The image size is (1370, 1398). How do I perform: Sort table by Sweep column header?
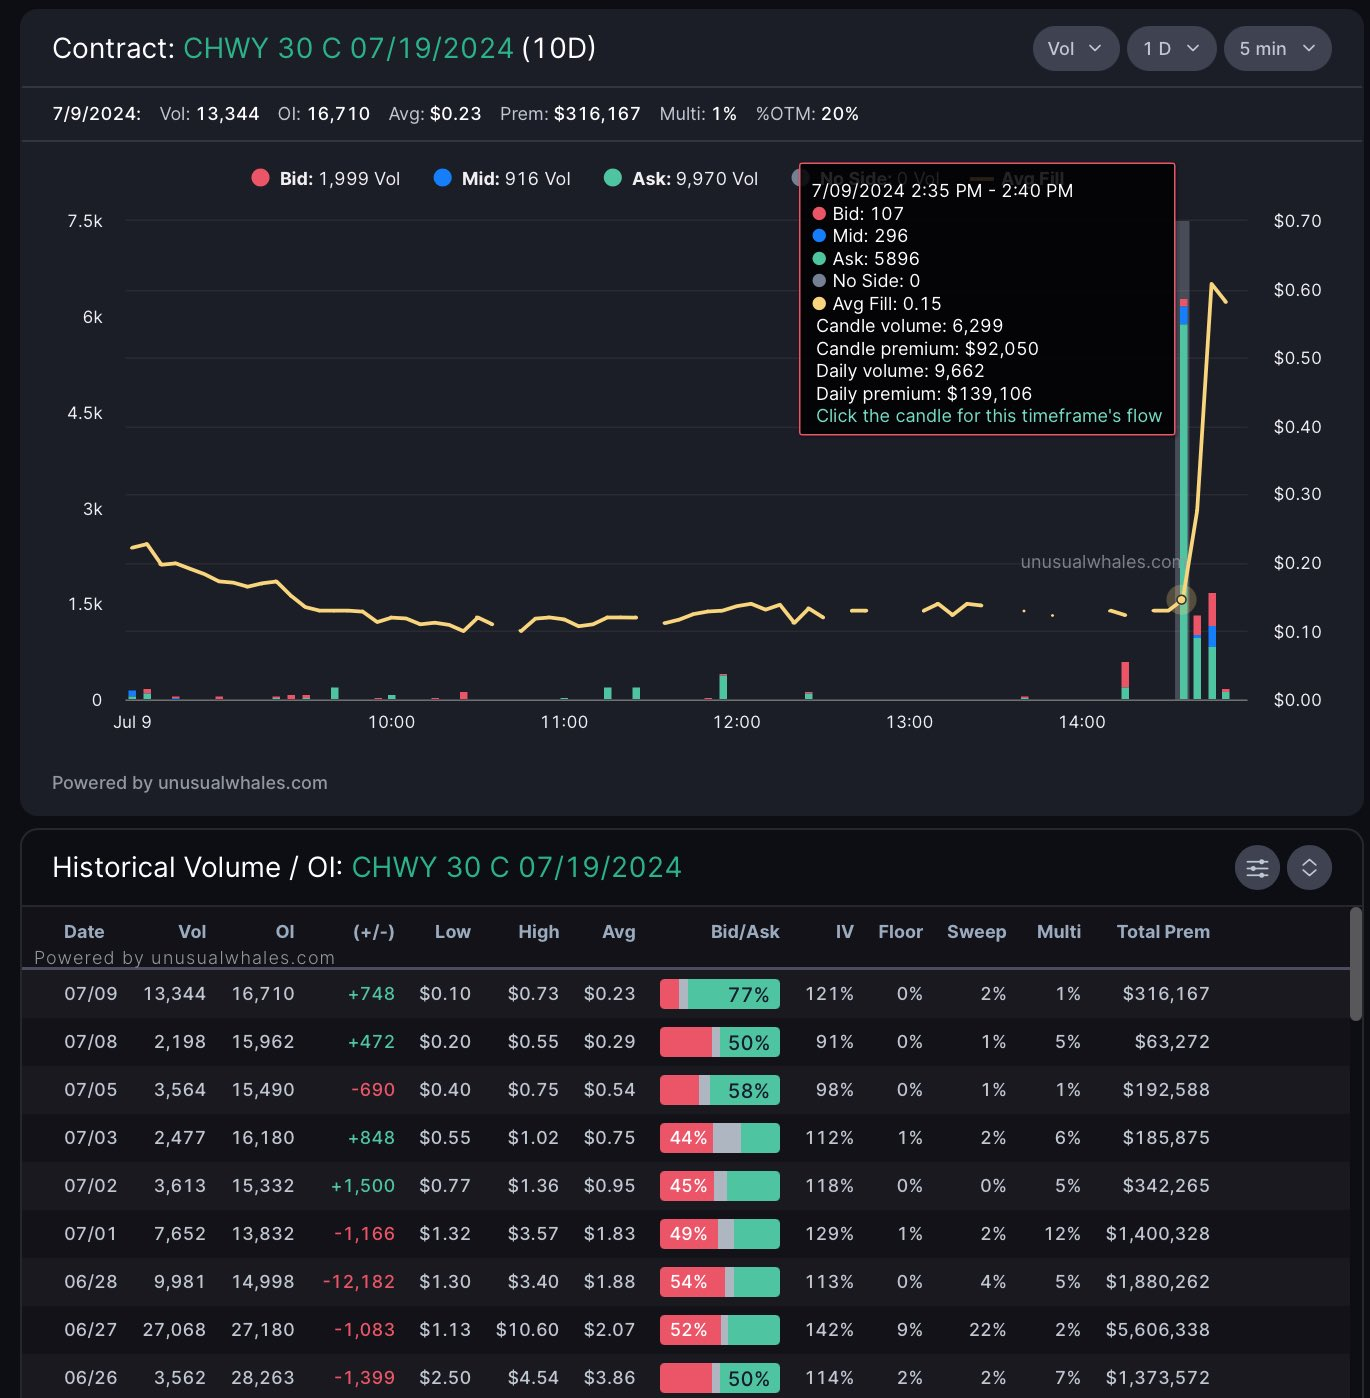point(977,932)
